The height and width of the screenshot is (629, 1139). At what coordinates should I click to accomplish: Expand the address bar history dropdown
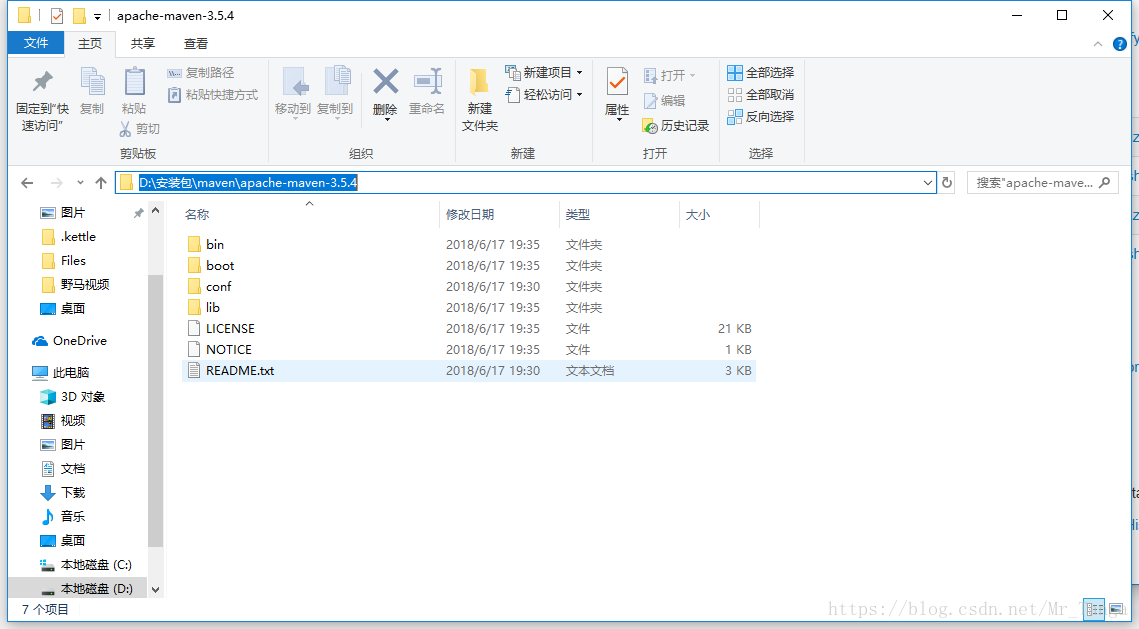928,183
